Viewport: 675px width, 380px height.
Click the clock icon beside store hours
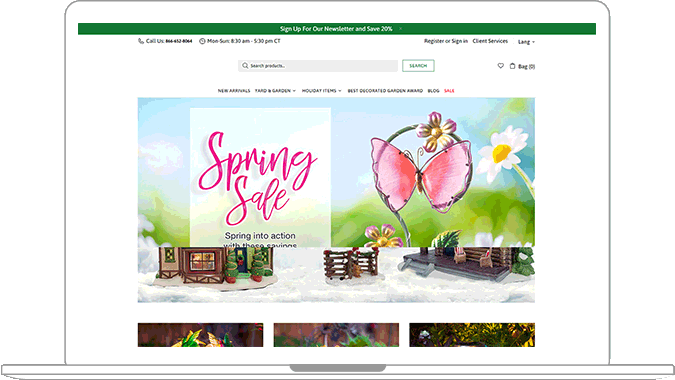point(202,41)
